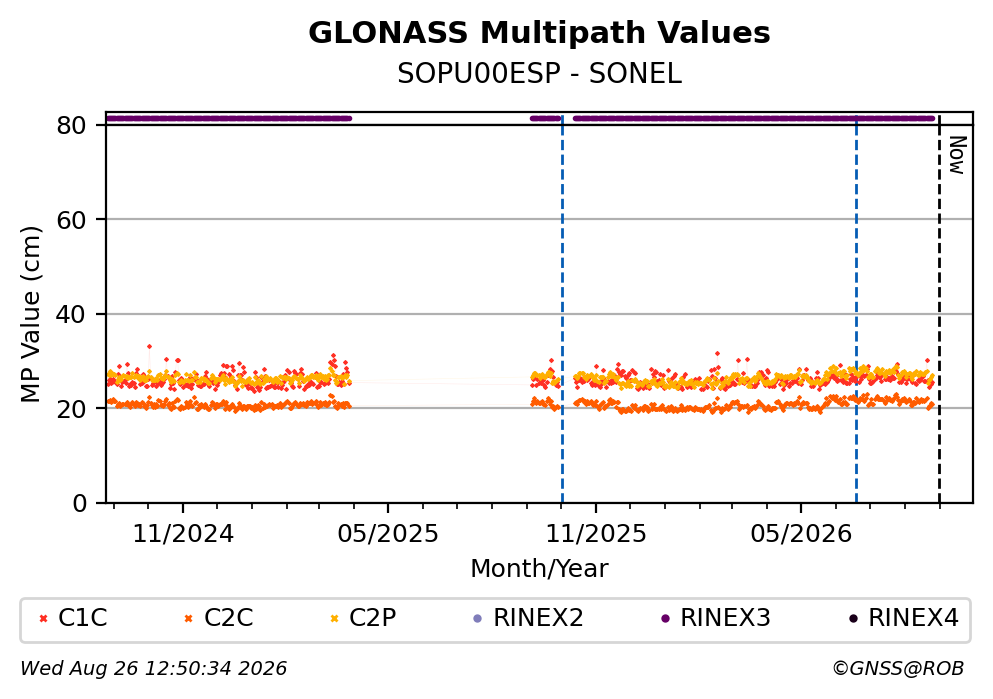
Task: Click the first blue dashed vertical line
Action: tap(562, 310)
